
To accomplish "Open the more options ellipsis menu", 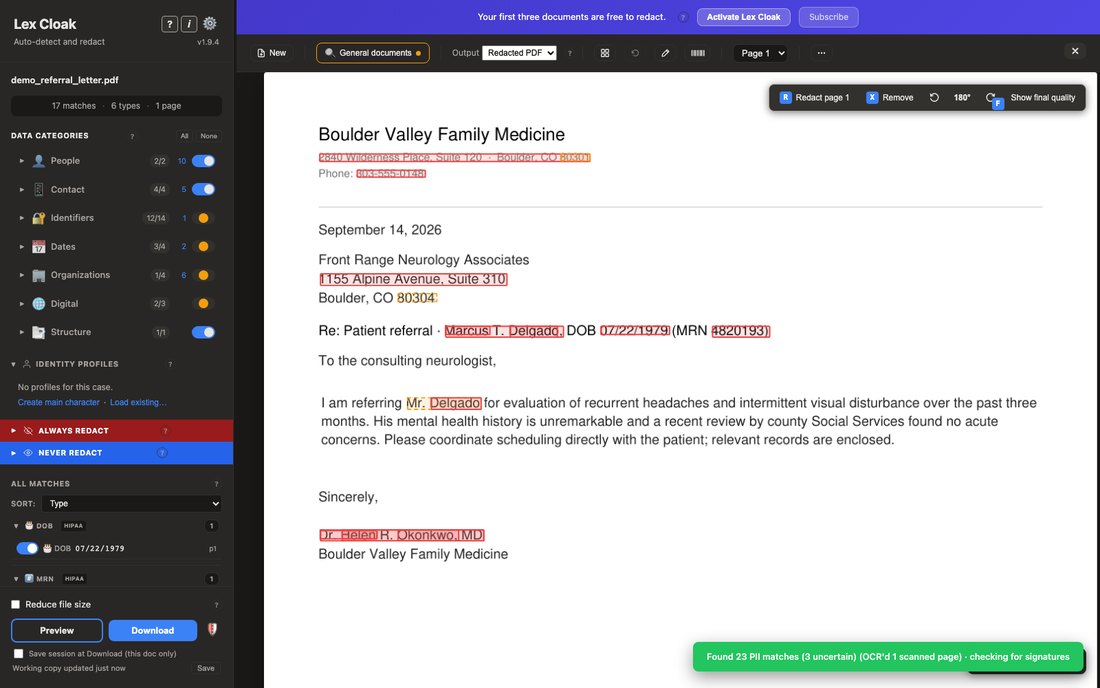I will (x=821, y=53).
